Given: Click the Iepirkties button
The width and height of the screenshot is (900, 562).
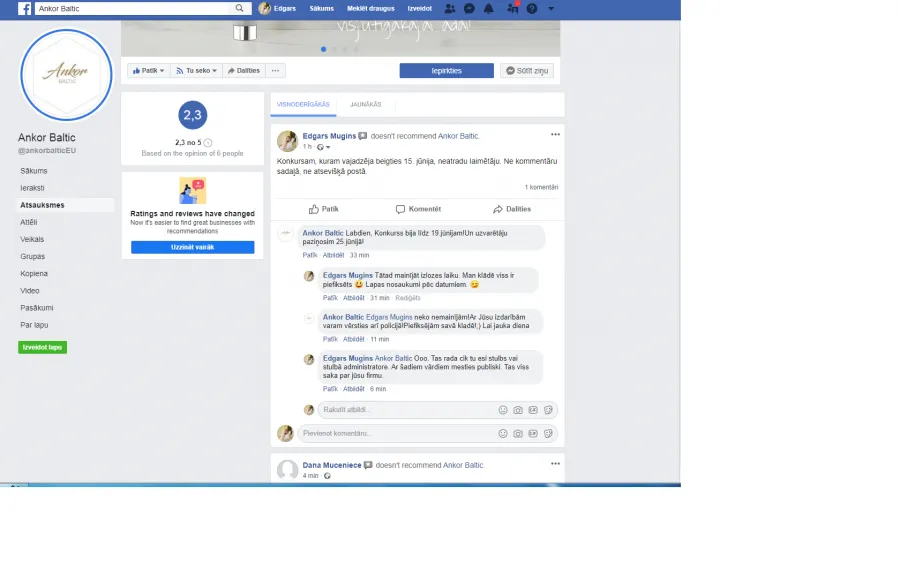Looking at the screenshot, I should click(x=447, y=71).
